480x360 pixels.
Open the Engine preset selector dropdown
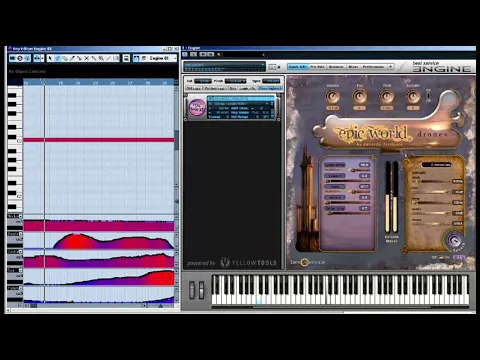point(224,65)
